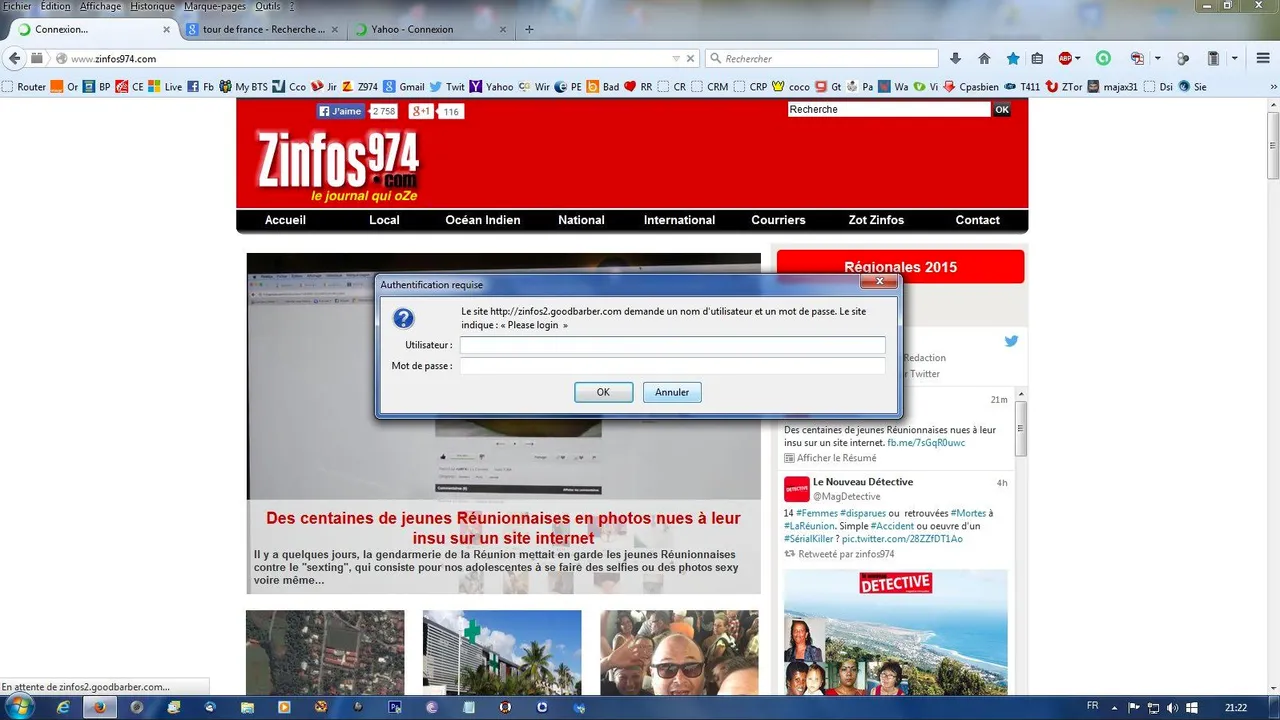Click the Facebook J'aime button
1280x720 pixels.
(x=341, y=111)
